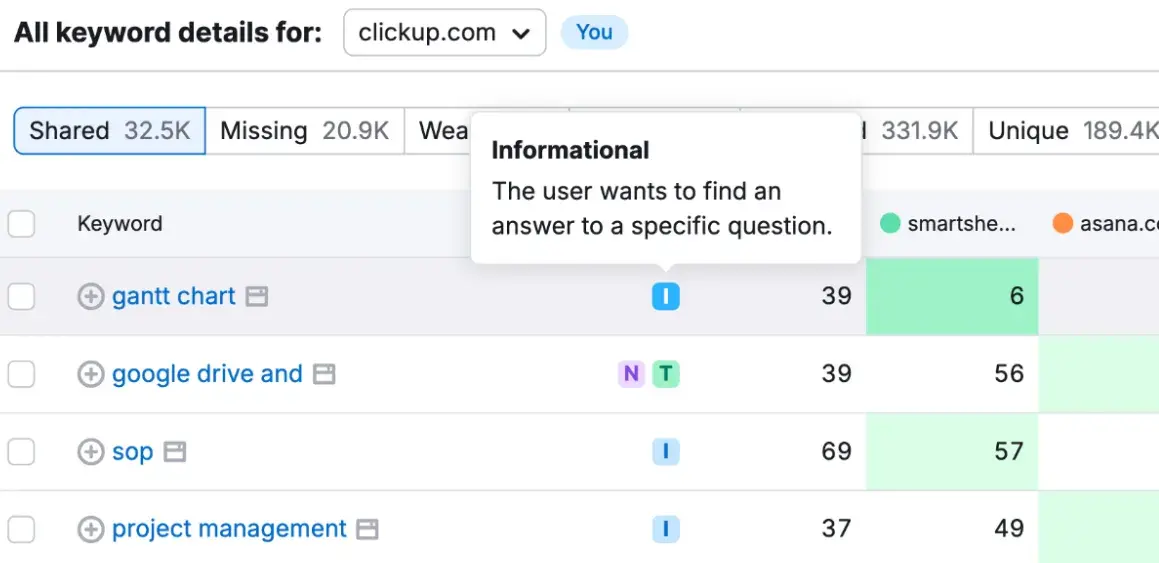1159x563 pixels.
Task: Open the clickup.com domain dropdown
Action: [444, 33]
